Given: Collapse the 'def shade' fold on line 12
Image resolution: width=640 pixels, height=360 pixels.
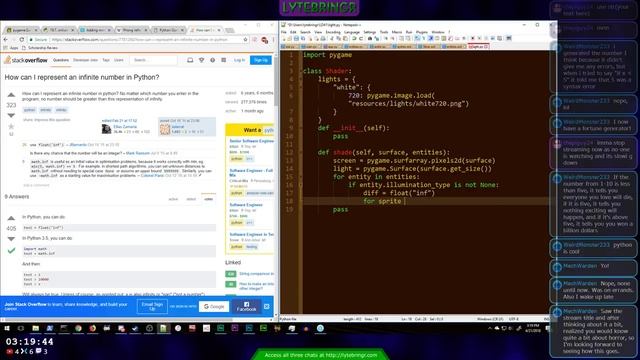Looking at the screenshot, I should point(300,152).
